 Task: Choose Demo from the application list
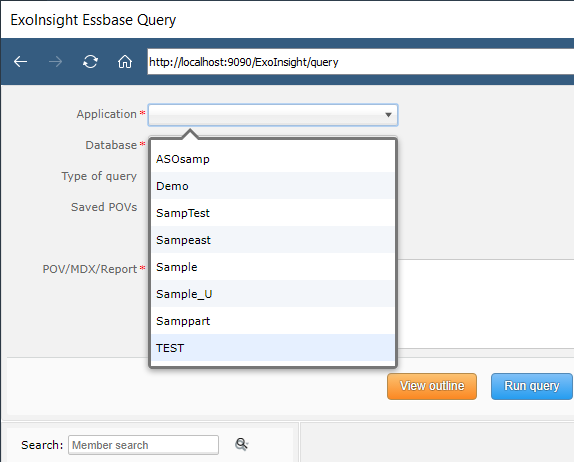(273, 186)
